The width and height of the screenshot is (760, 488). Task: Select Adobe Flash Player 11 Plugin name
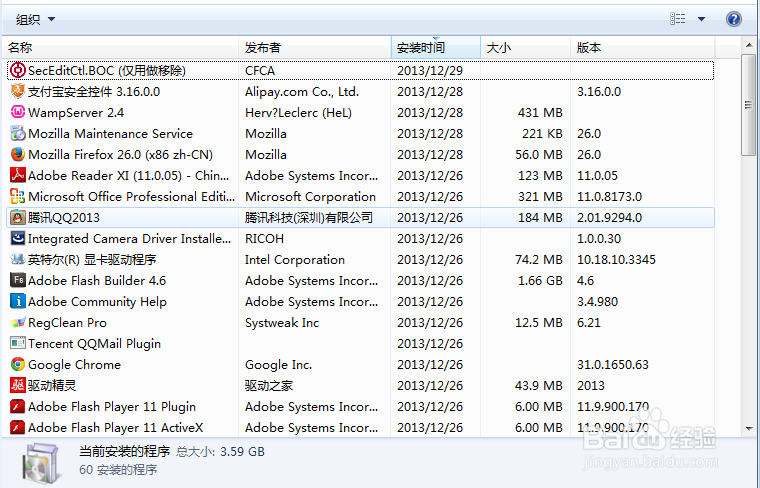(x=112, y=407)
